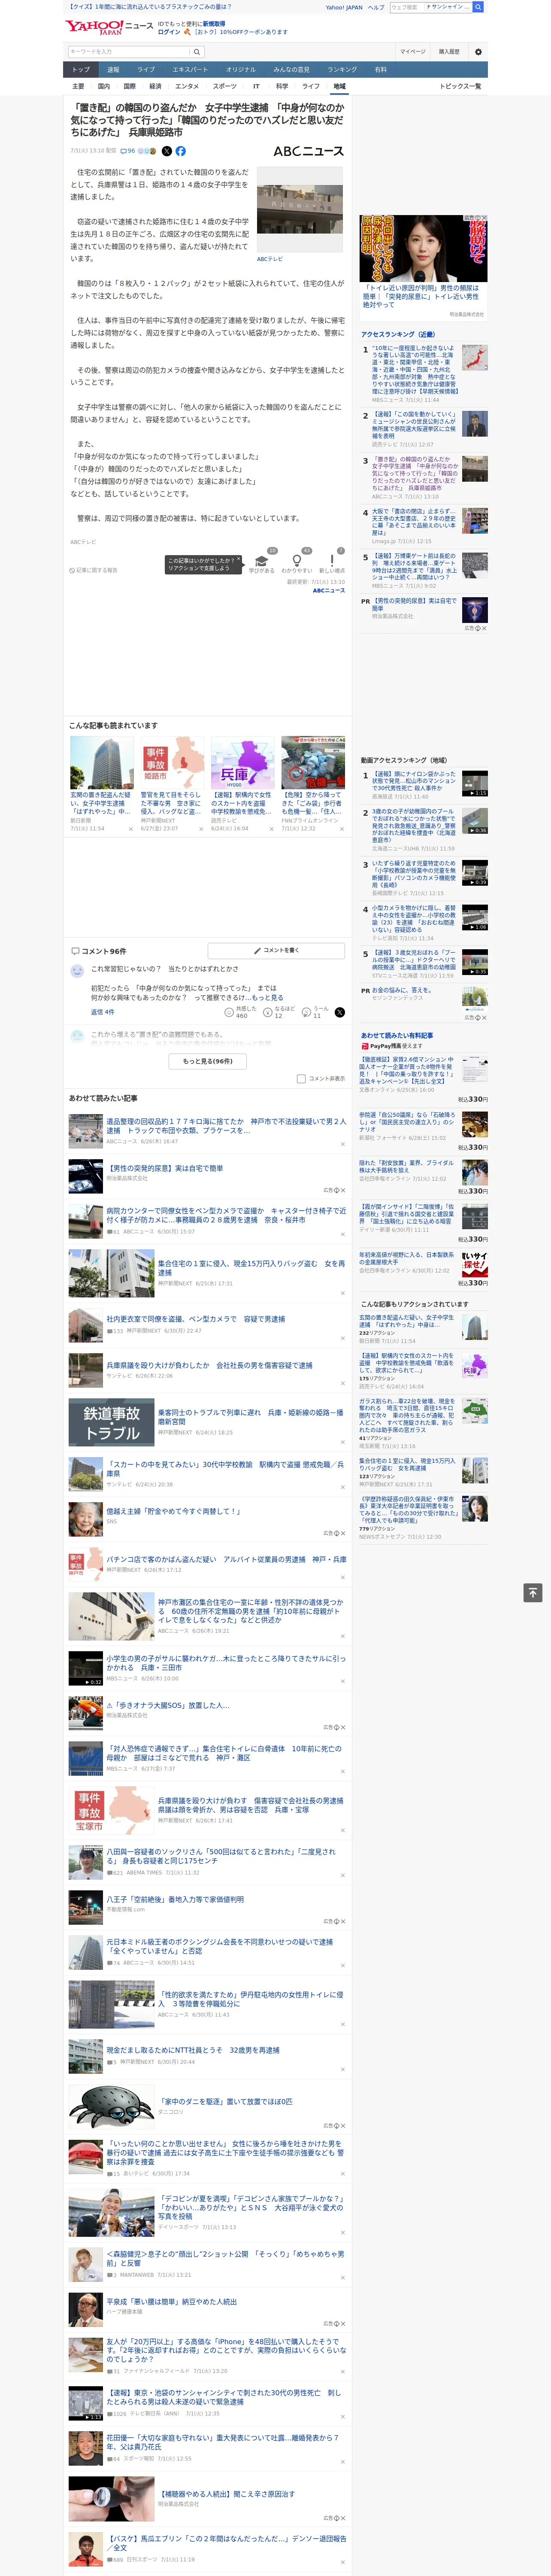Open the 地域 category in sub navigation
The height and width of the screenshot is (2576, 551).
point(339,86)
